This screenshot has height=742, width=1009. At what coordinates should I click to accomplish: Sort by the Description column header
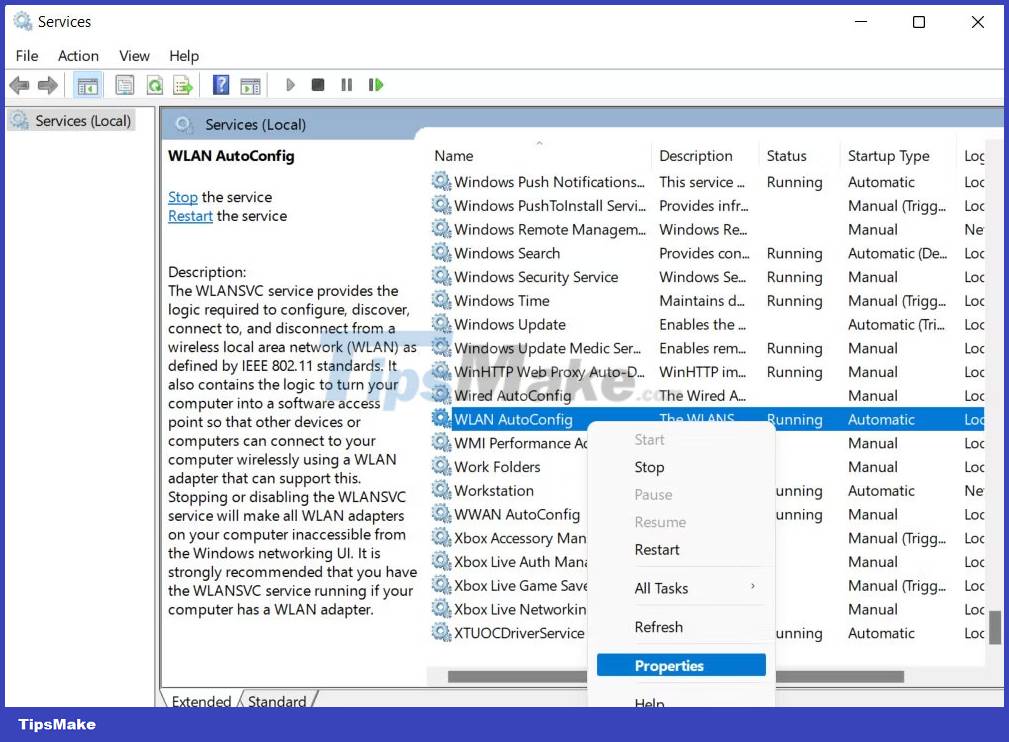coord(705,156)
